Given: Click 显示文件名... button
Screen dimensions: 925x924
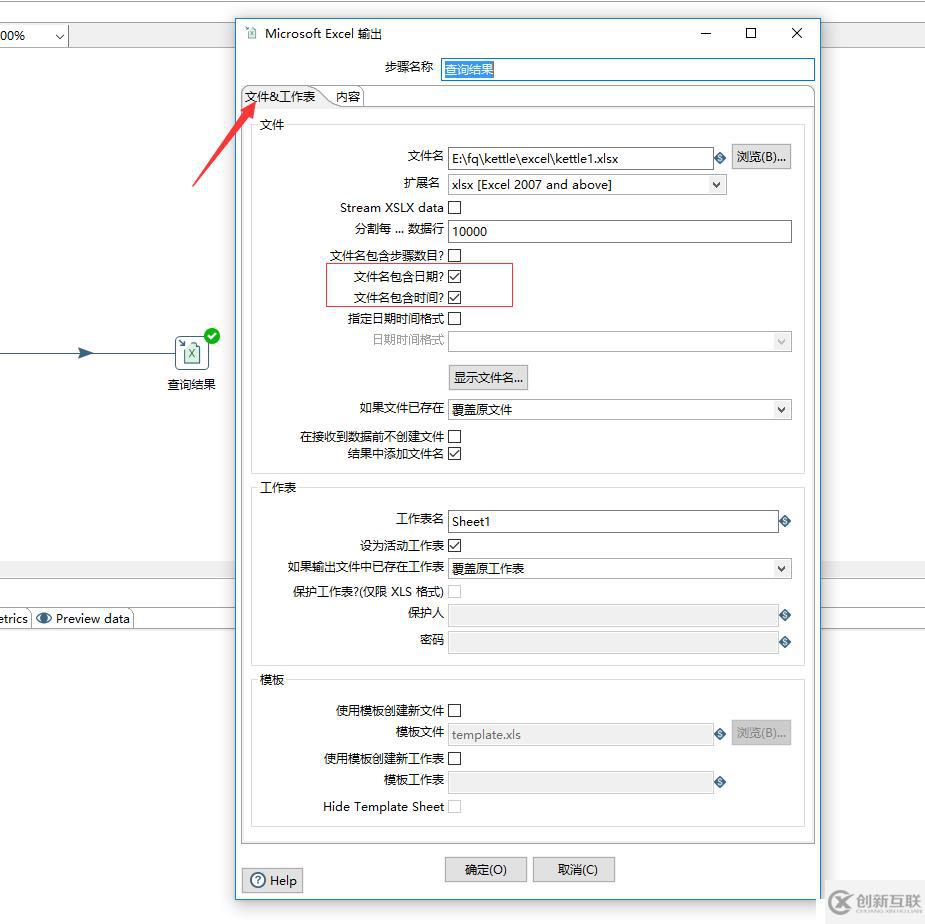Looking at the screenshot, I should [488, 378].
